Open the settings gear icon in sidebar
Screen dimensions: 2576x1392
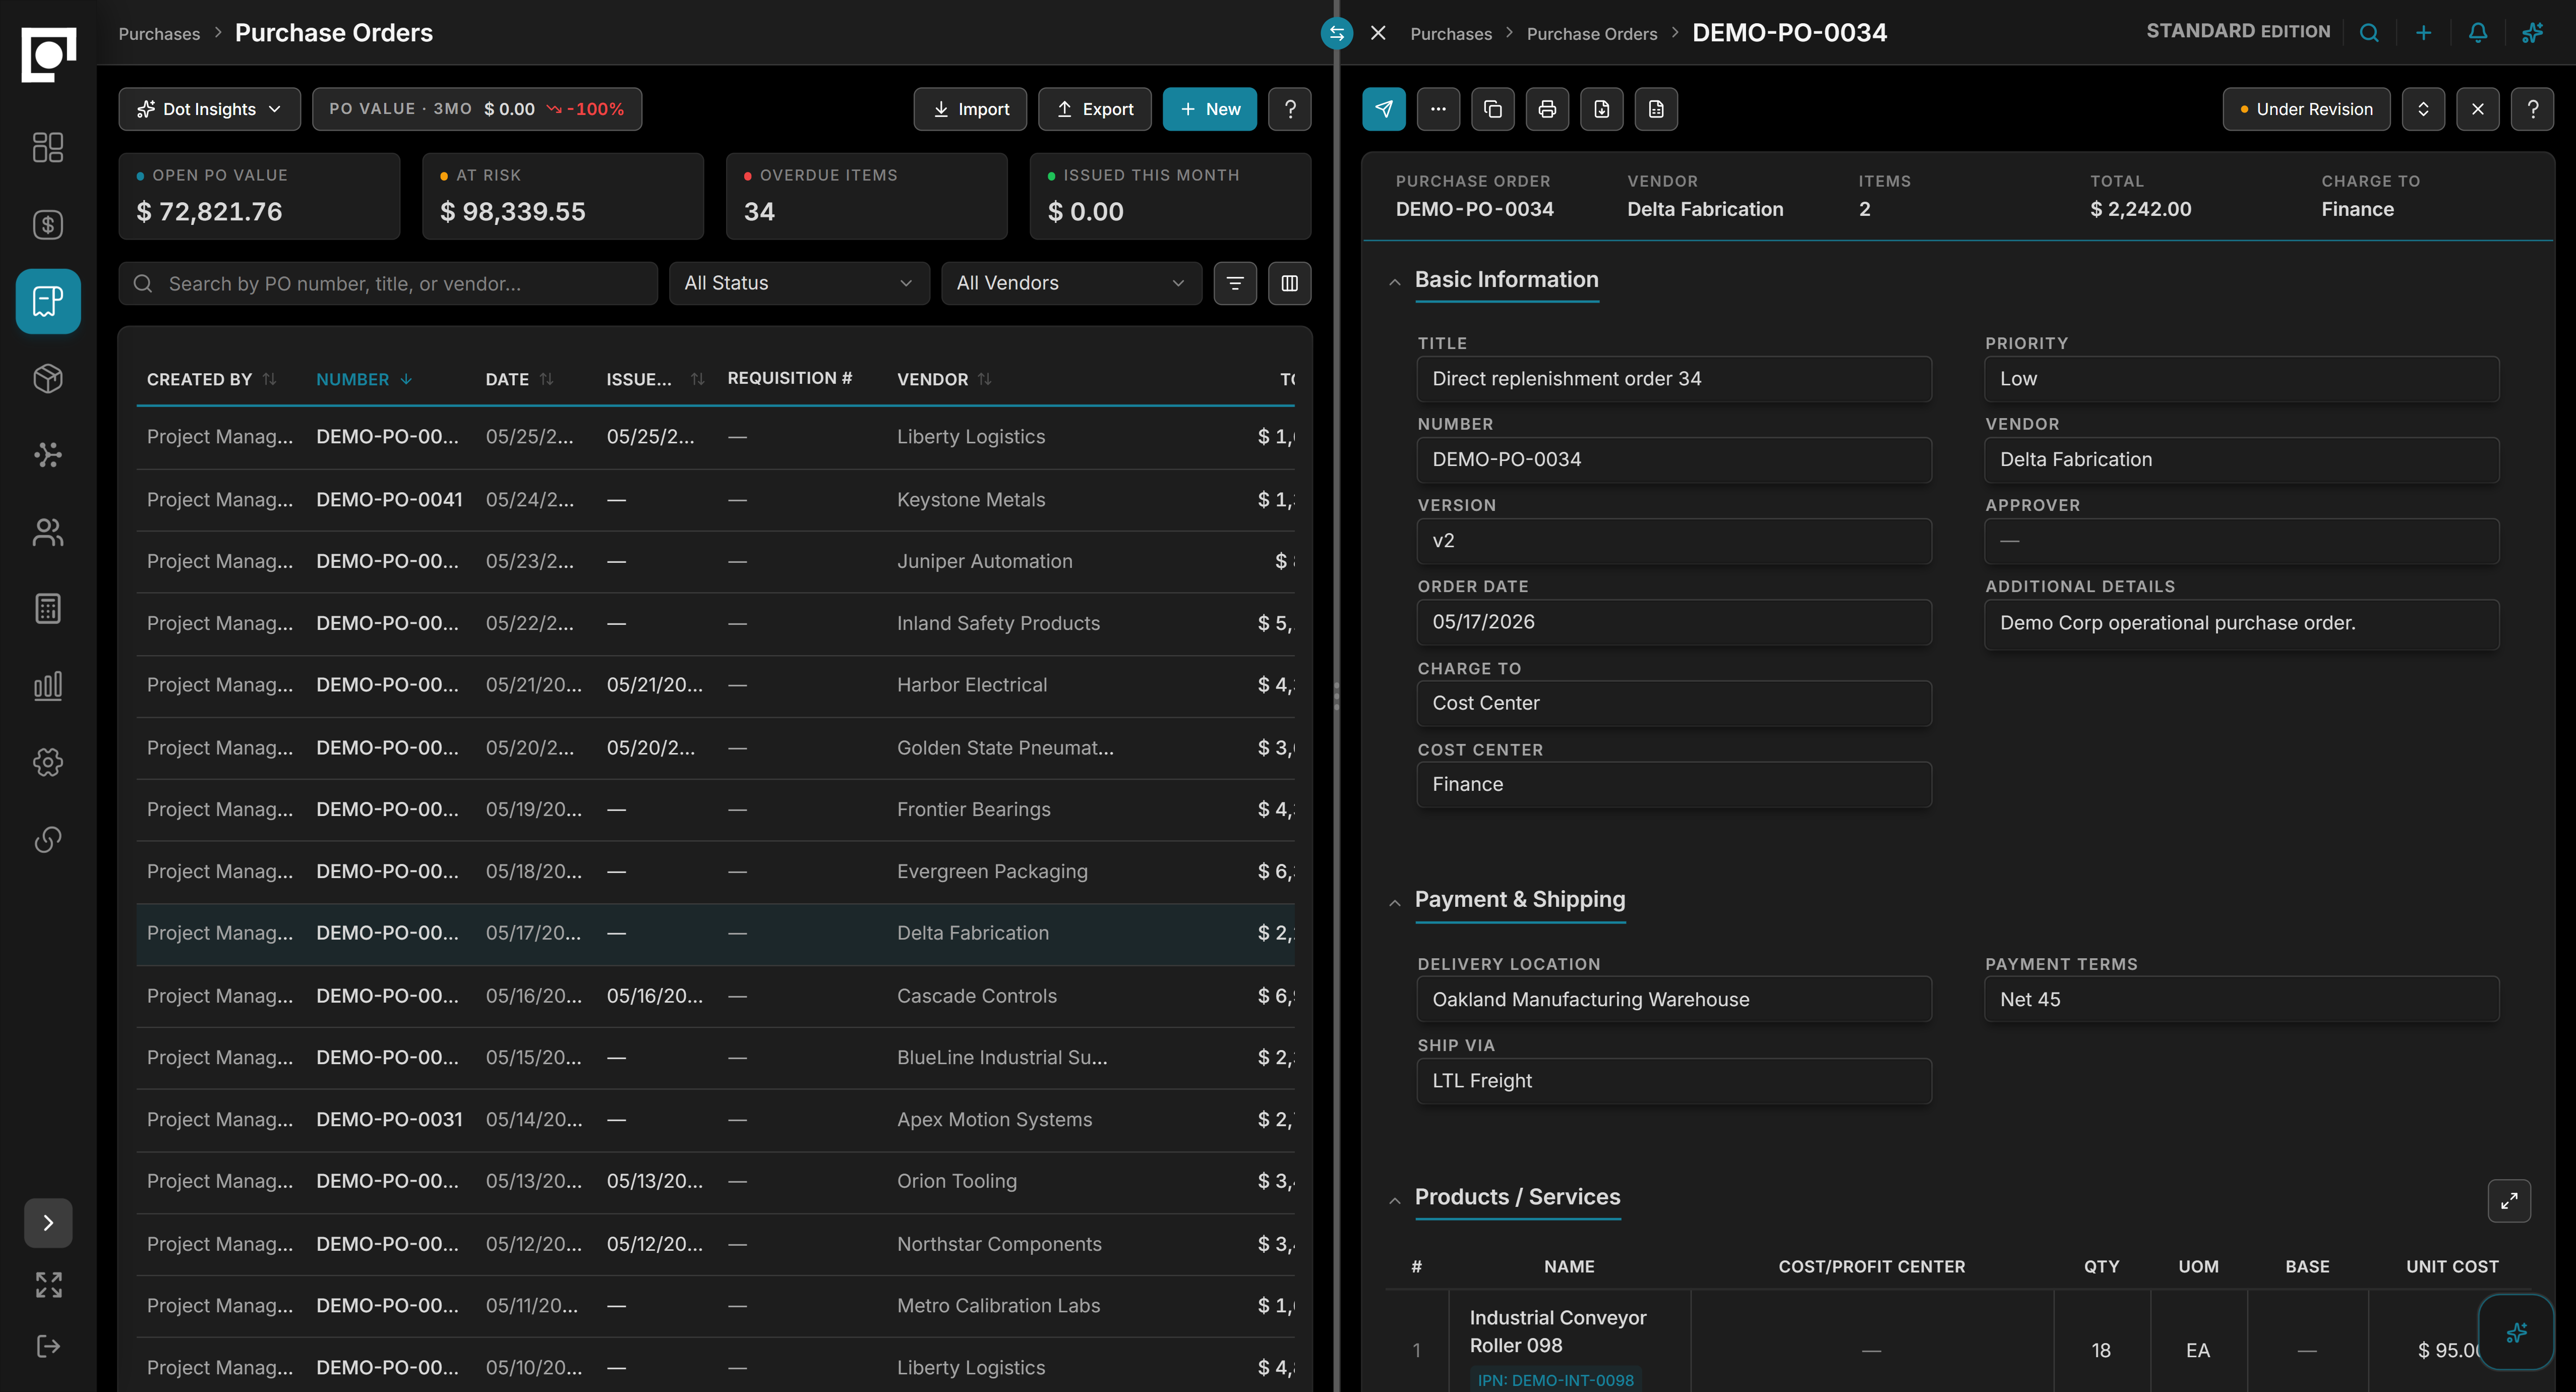point(48,762)
